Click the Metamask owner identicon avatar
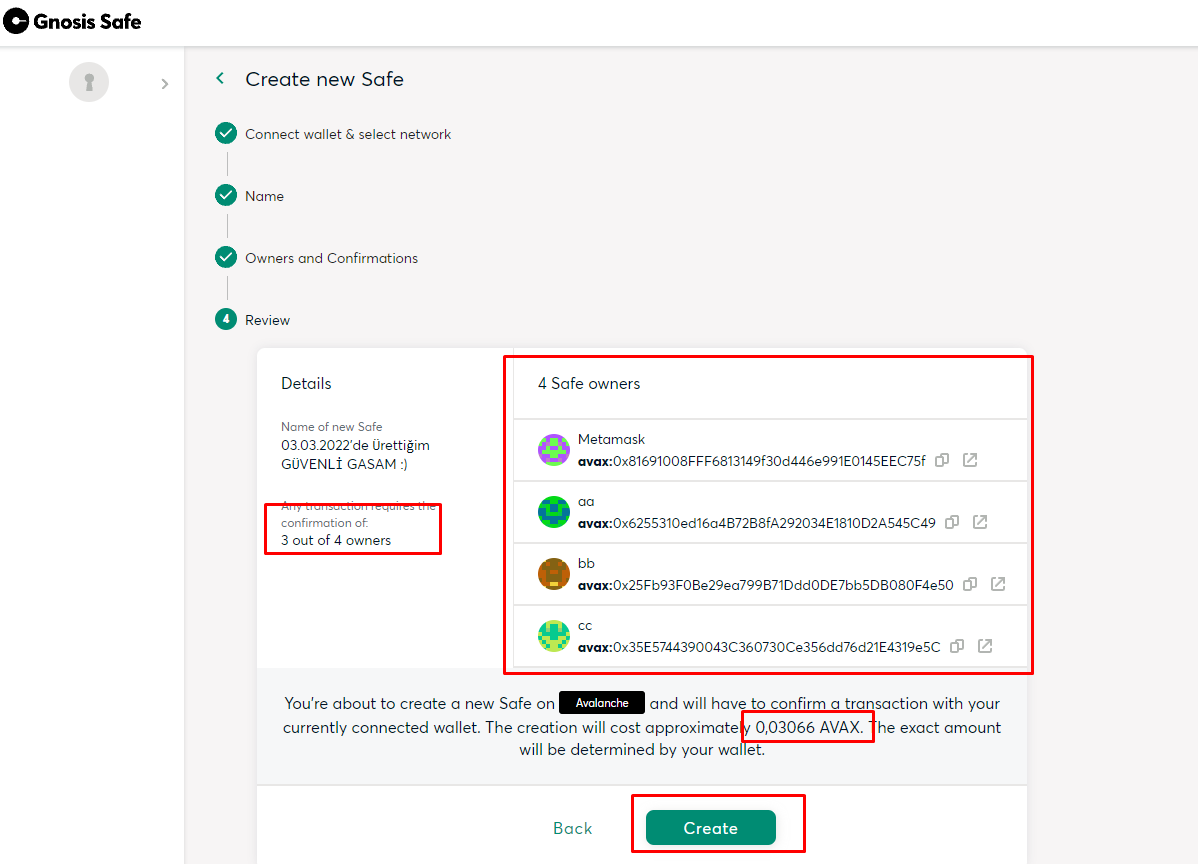1198x864 pixels. [554, 450]
